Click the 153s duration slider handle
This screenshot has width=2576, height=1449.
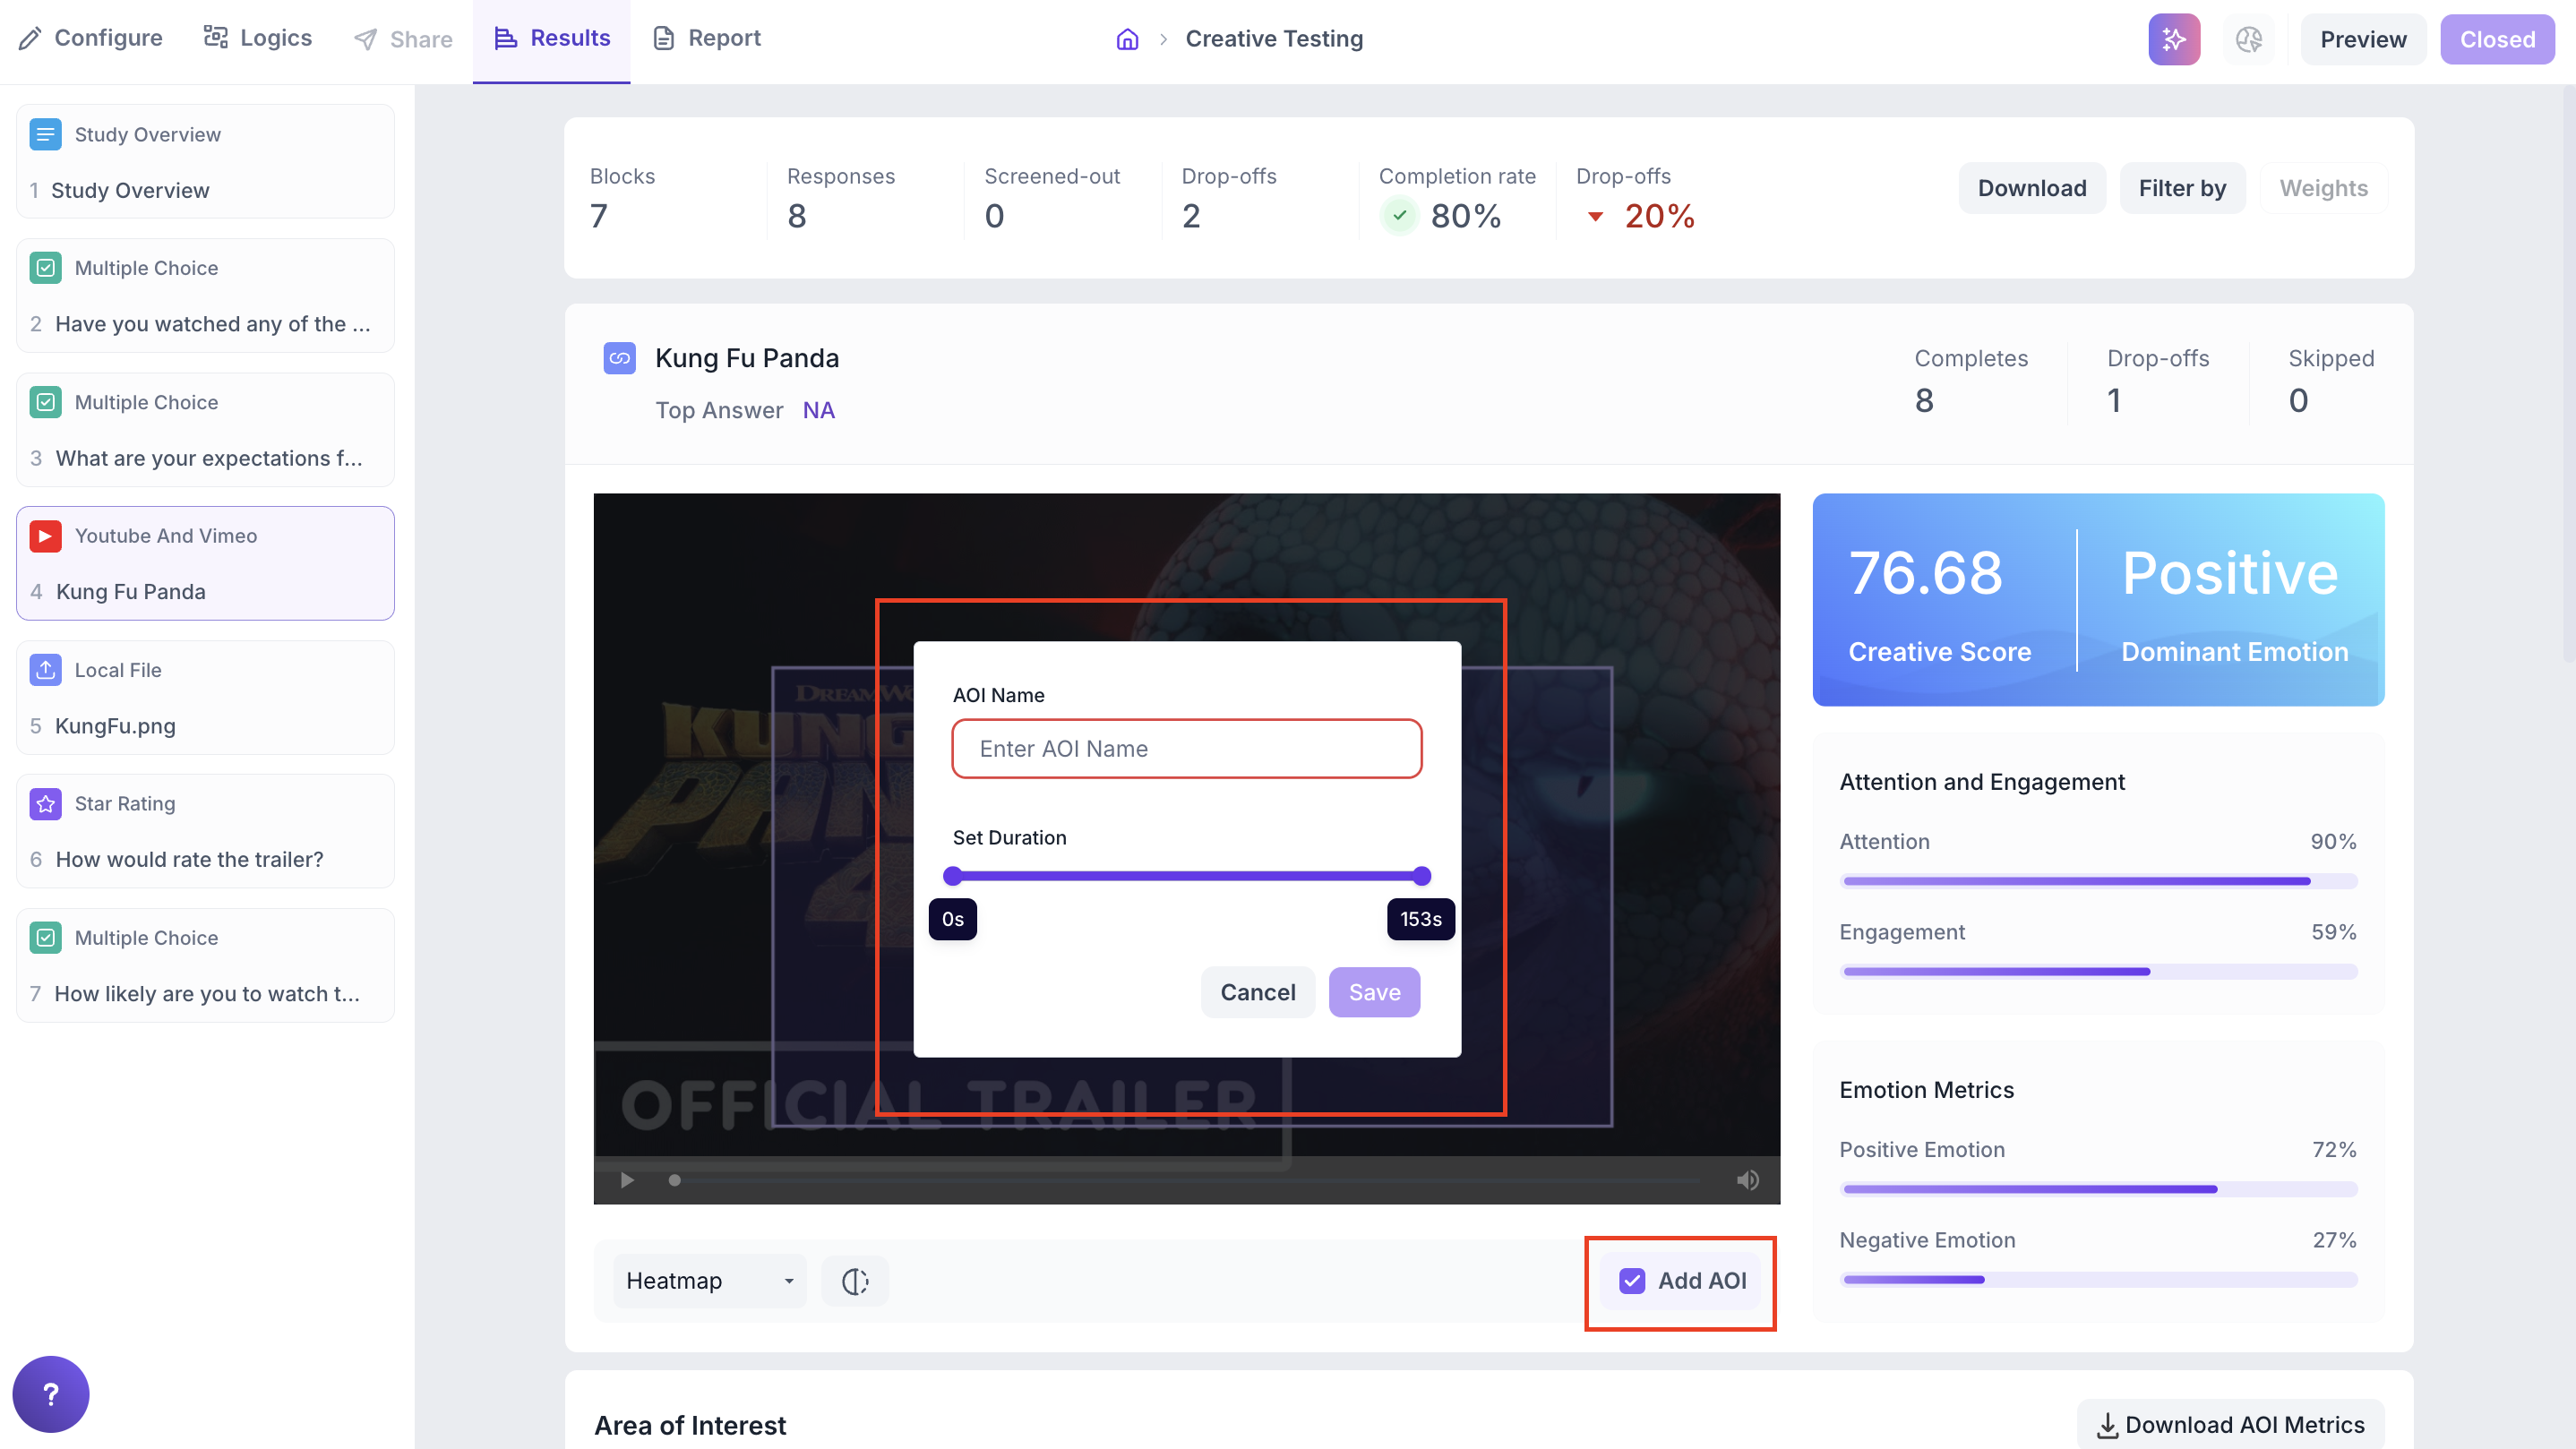pyautogui.click(x=1421, y=876)
